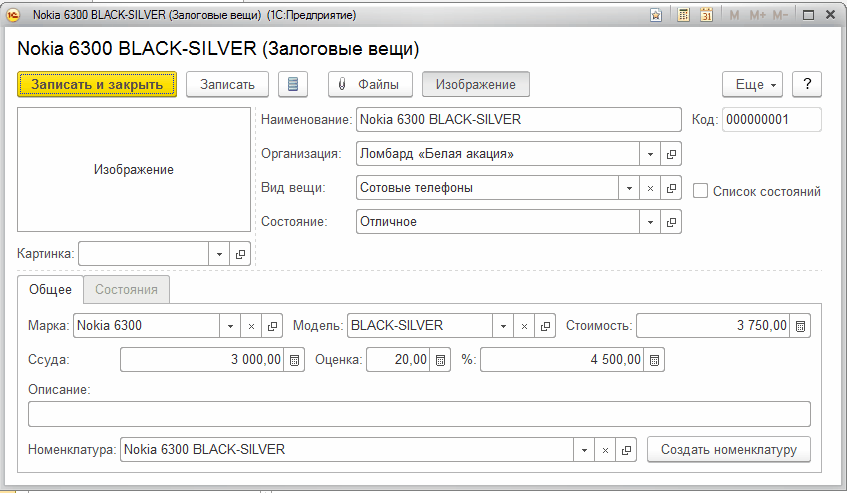
Task: Open the calculator icon in title bar
Action: [x=683, y=15]
